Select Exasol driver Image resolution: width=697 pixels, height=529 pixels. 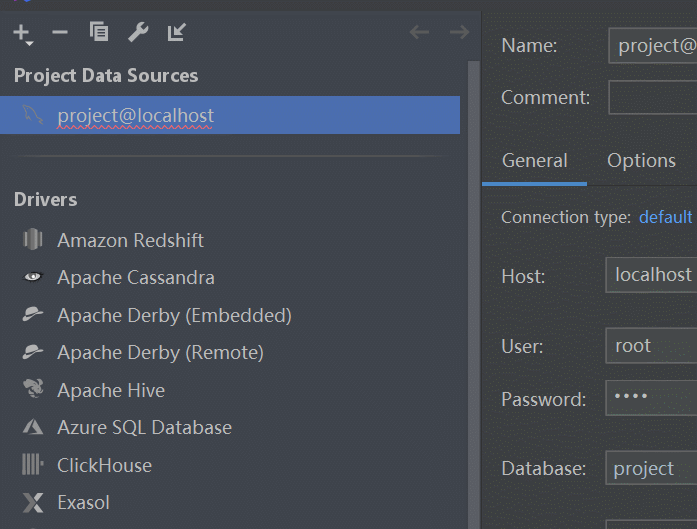point(83,503)
